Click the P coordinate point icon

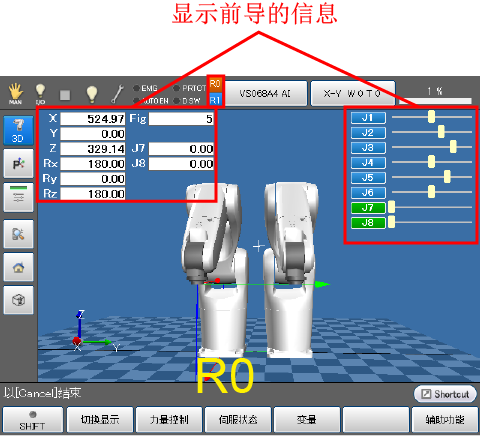[18, 164]
